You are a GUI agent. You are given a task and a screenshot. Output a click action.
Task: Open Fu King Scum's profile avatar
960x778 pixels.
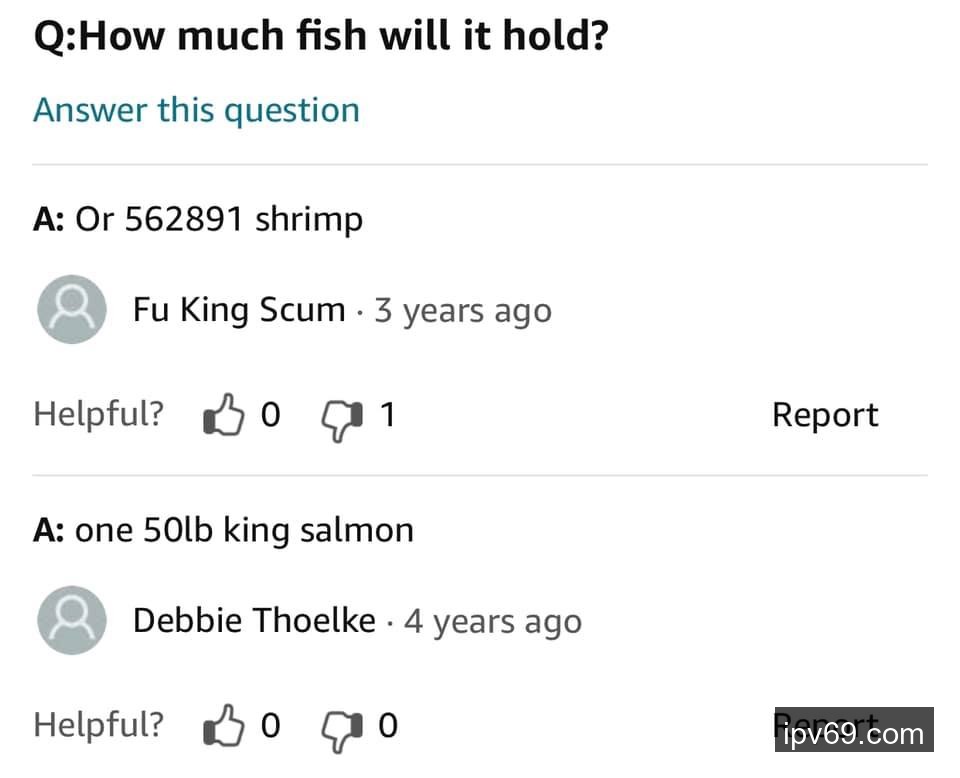(71, 310)
